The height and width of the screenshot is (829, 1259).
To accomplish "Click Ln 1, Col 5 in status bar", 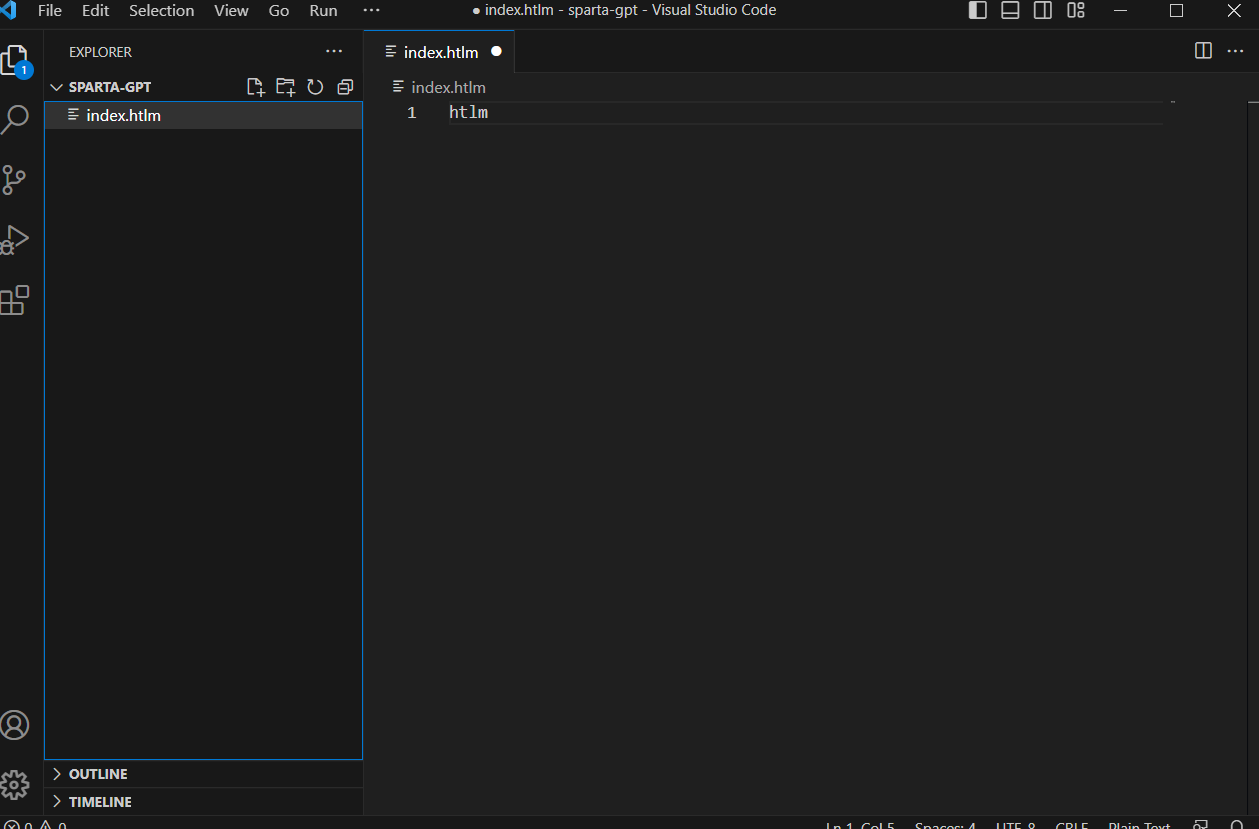I will 860,825.
